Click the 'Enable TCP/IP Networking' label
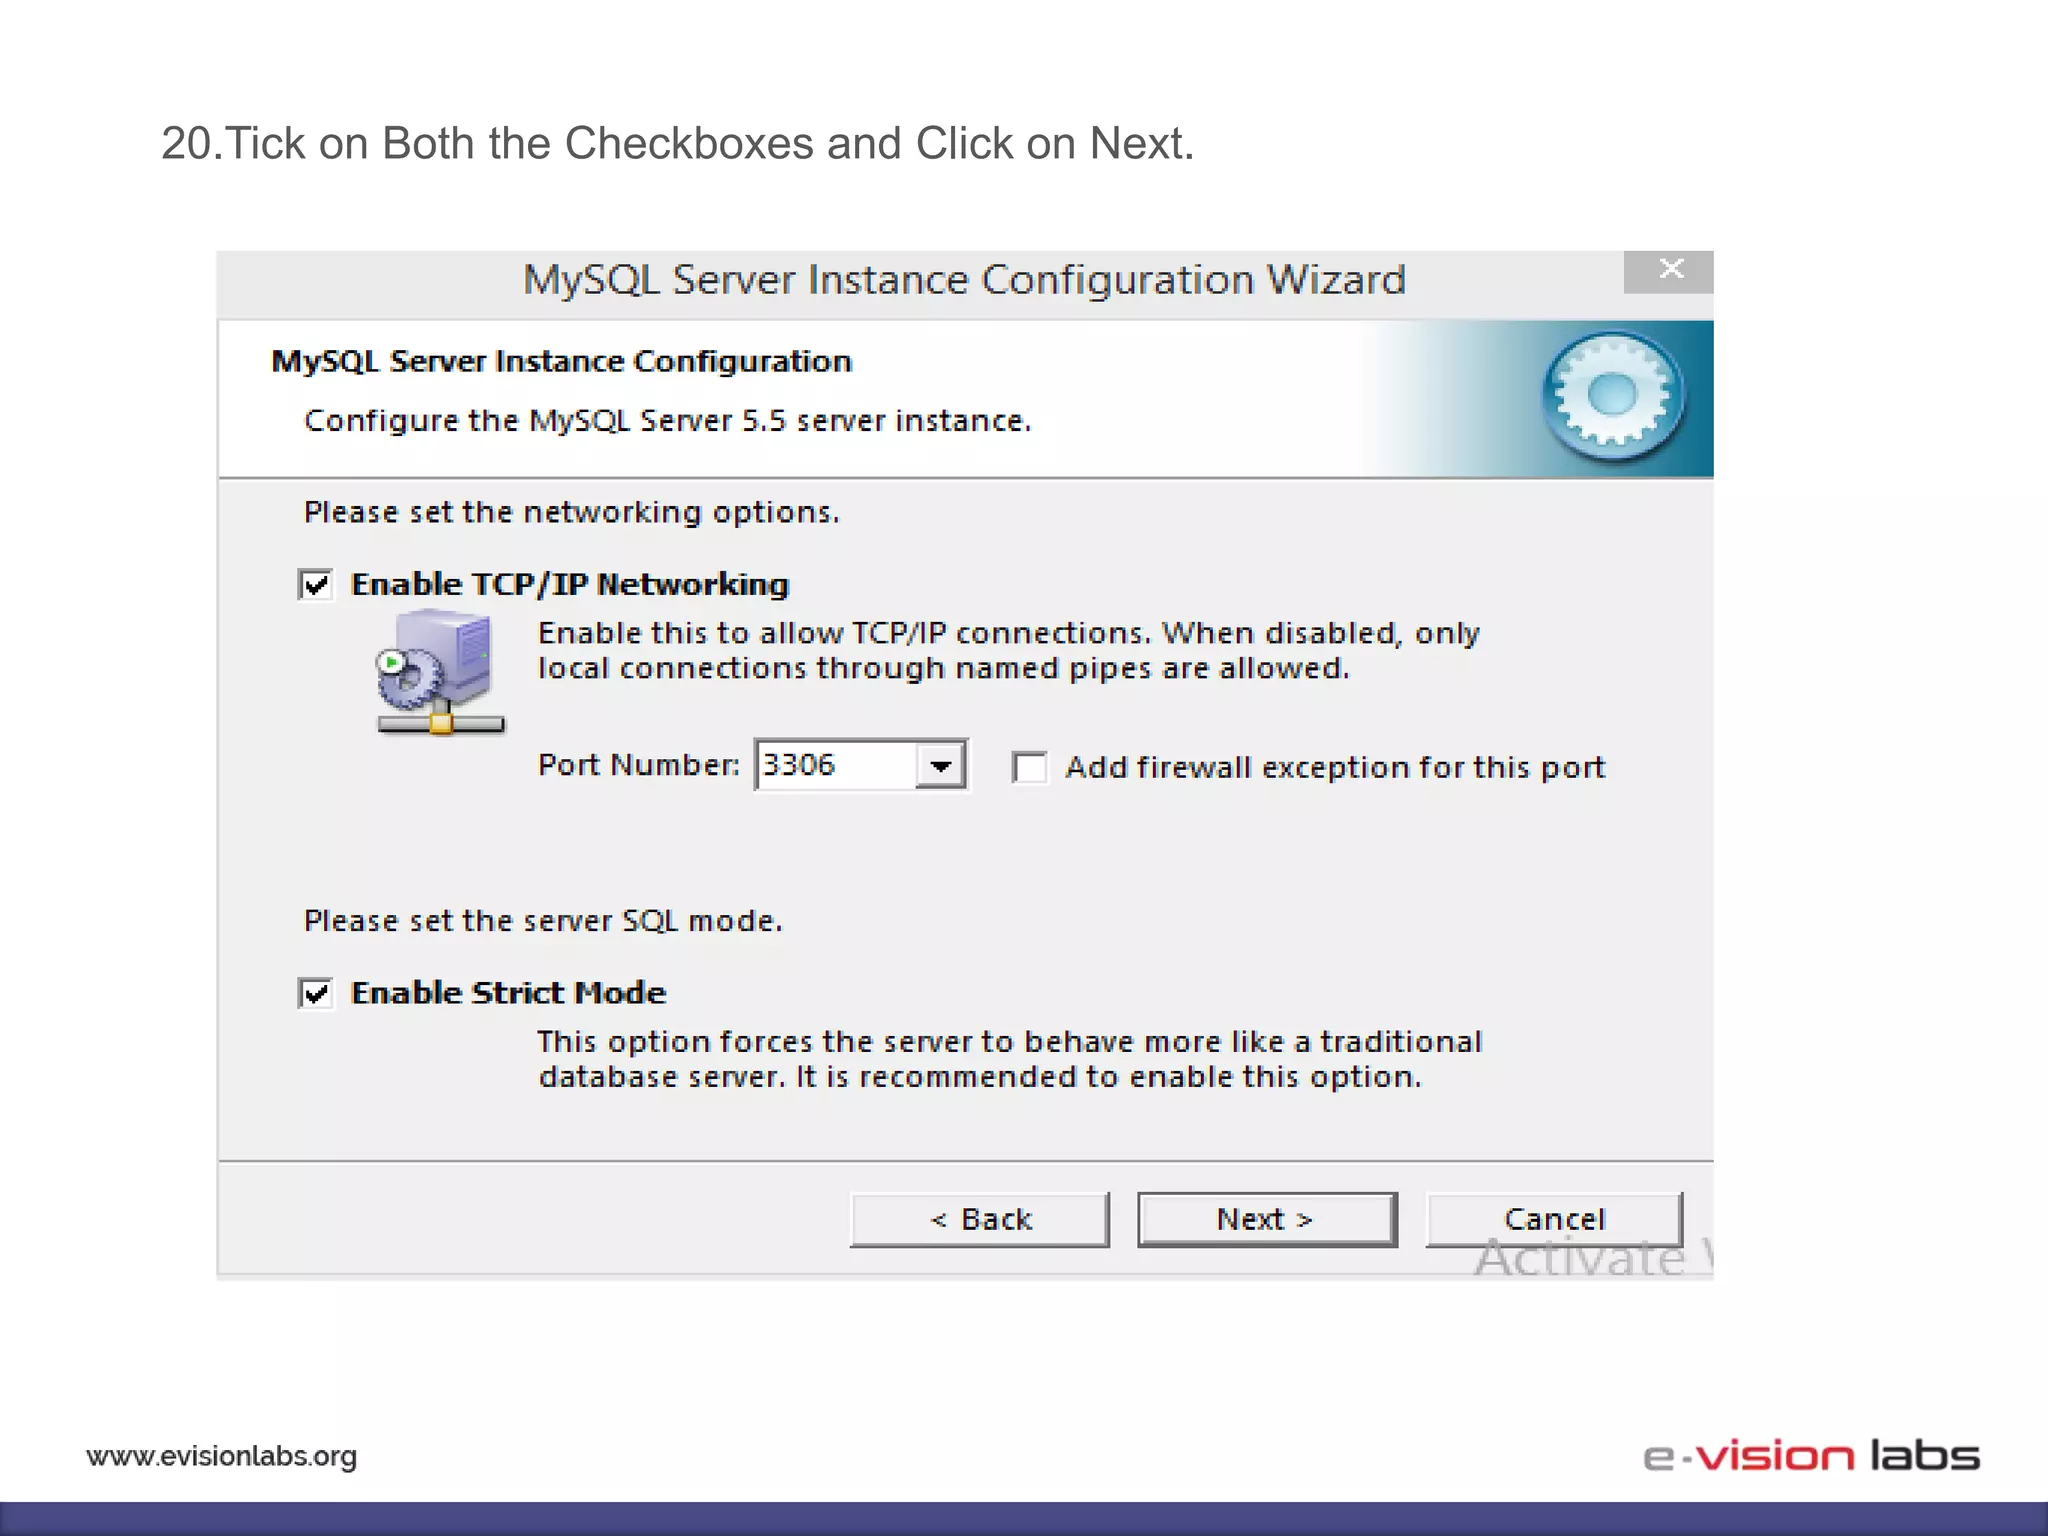The height and width of the screenshot is (1536, 2048). (570, 585)
